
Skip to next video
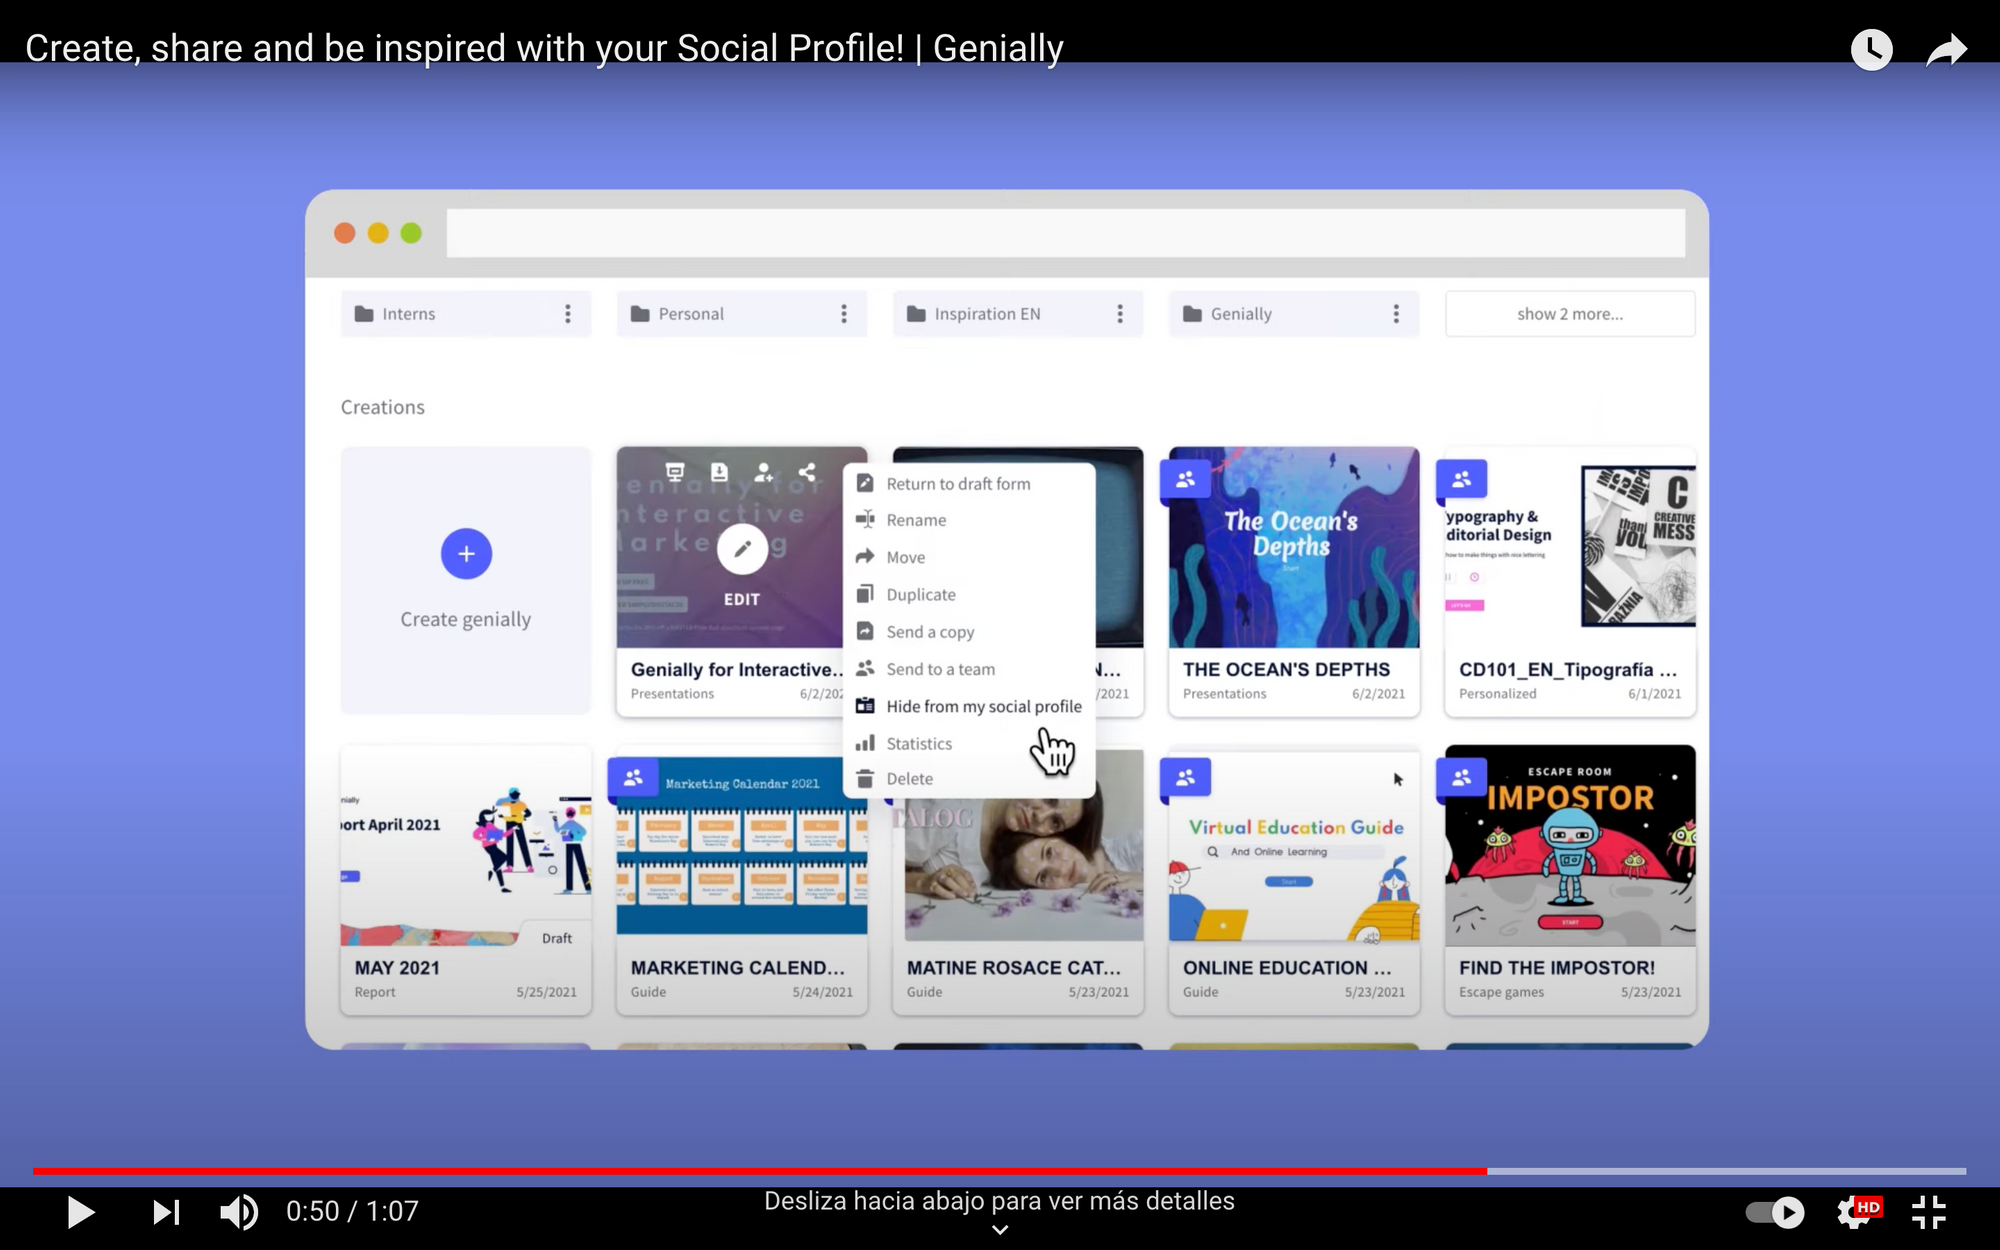click(x=166, y=1212)
